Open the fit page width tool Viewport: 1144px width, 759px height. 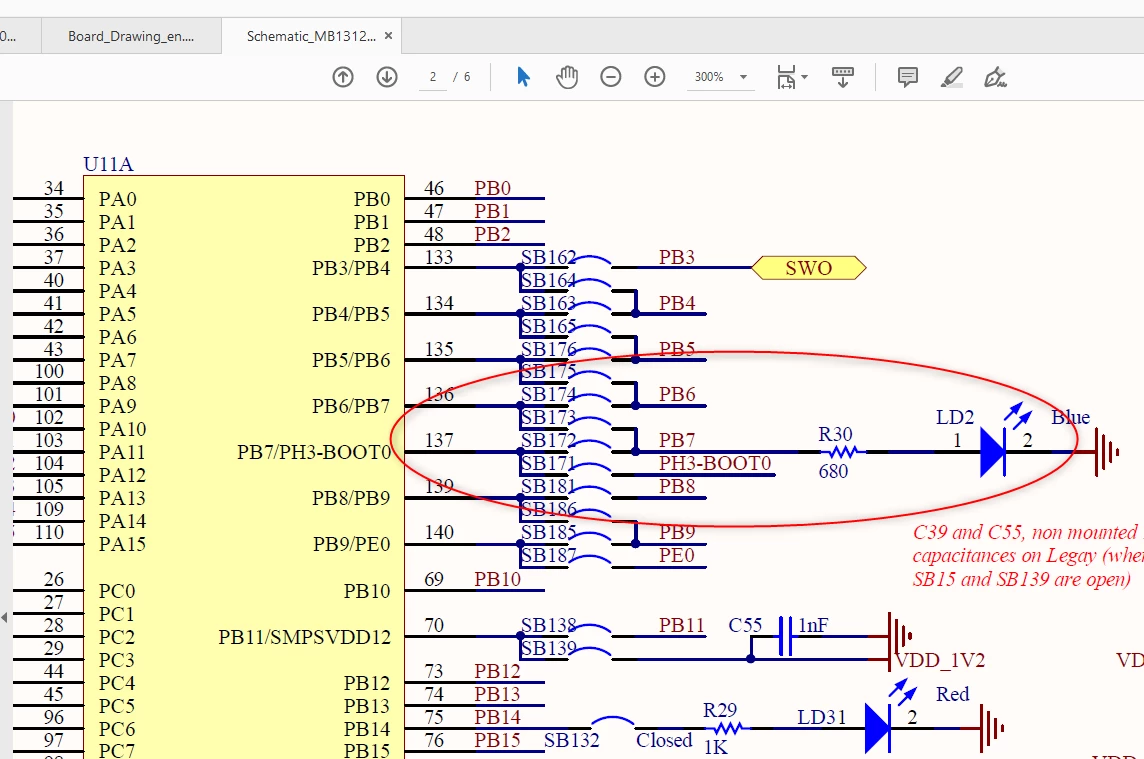(786, 77)
